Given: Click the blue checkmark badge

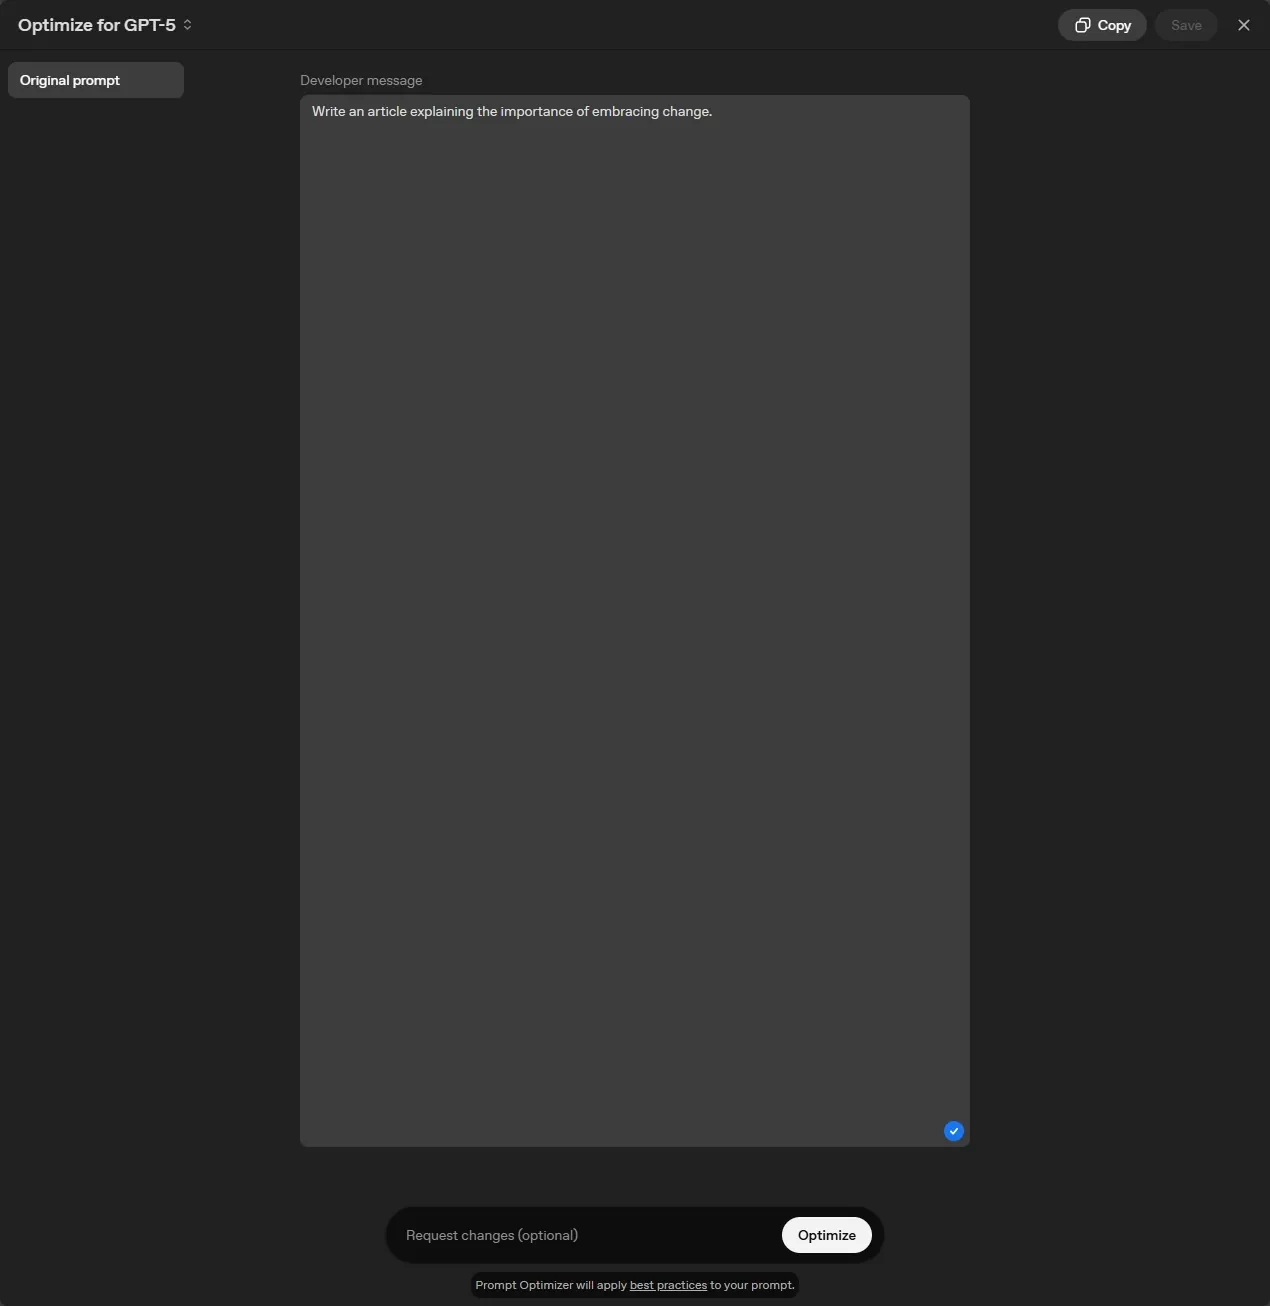Looking at the screenshot, I should (953, 1131).
